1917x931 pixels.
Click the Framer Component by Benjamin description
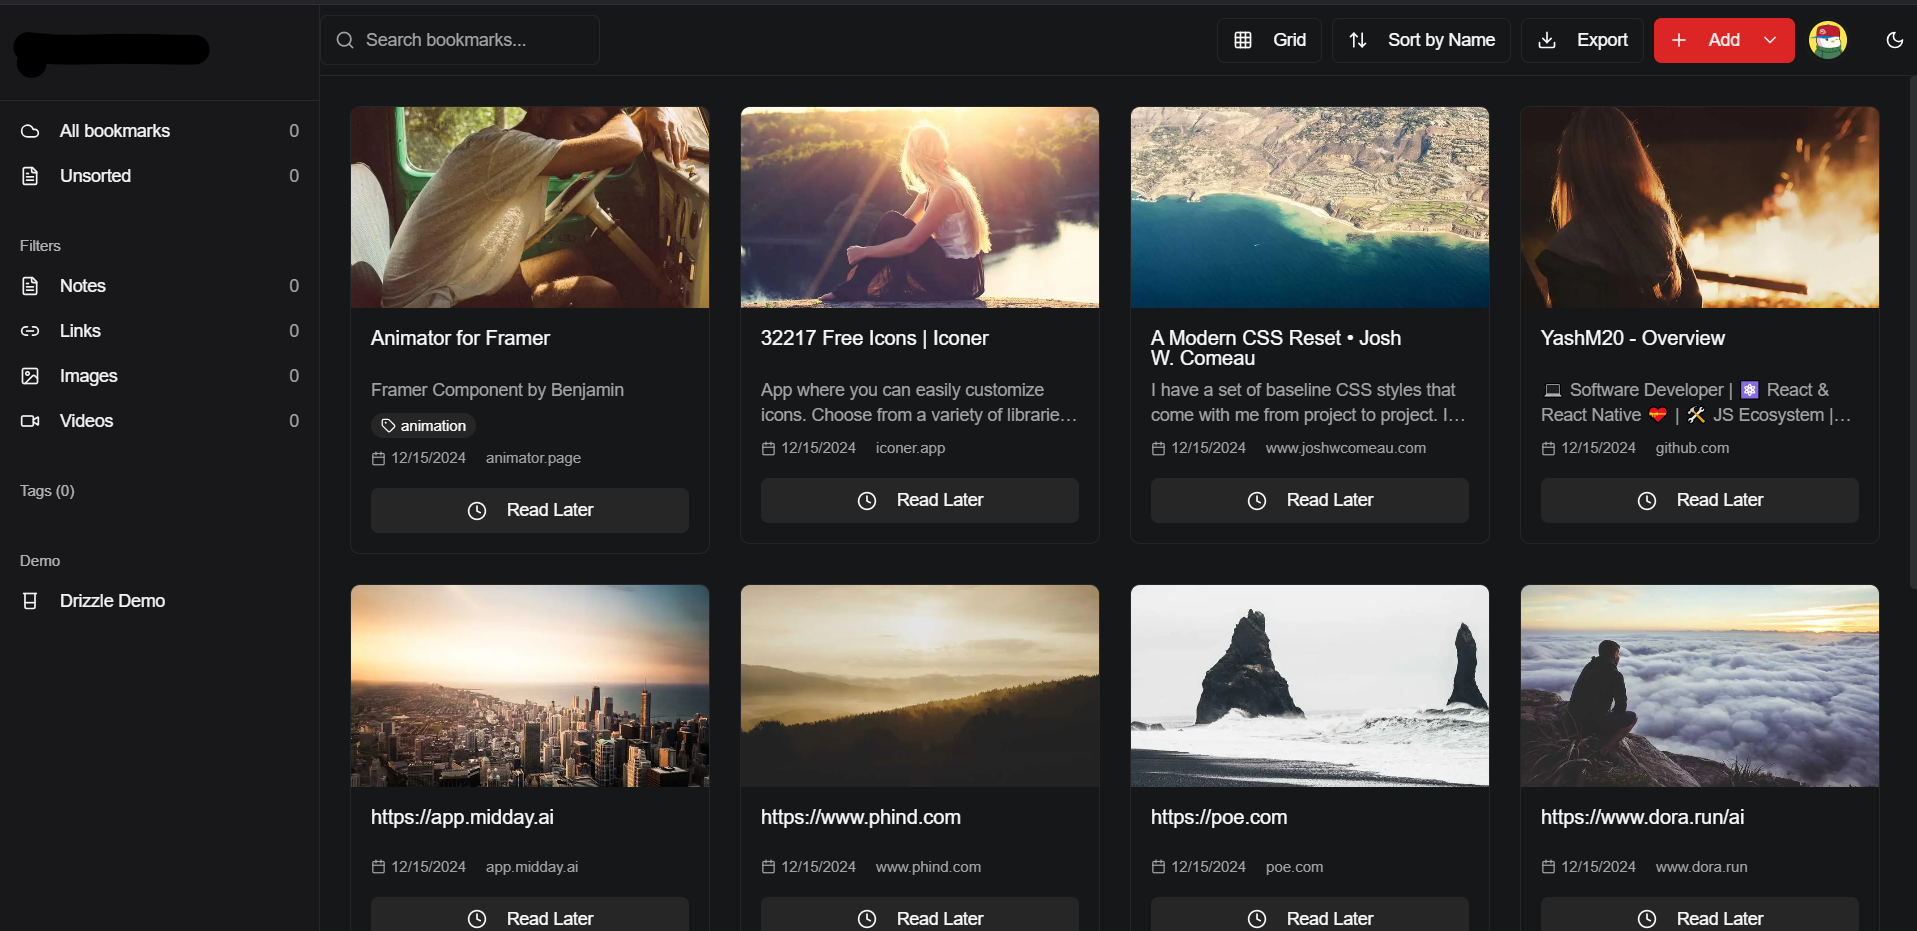[x=497, y=390]
